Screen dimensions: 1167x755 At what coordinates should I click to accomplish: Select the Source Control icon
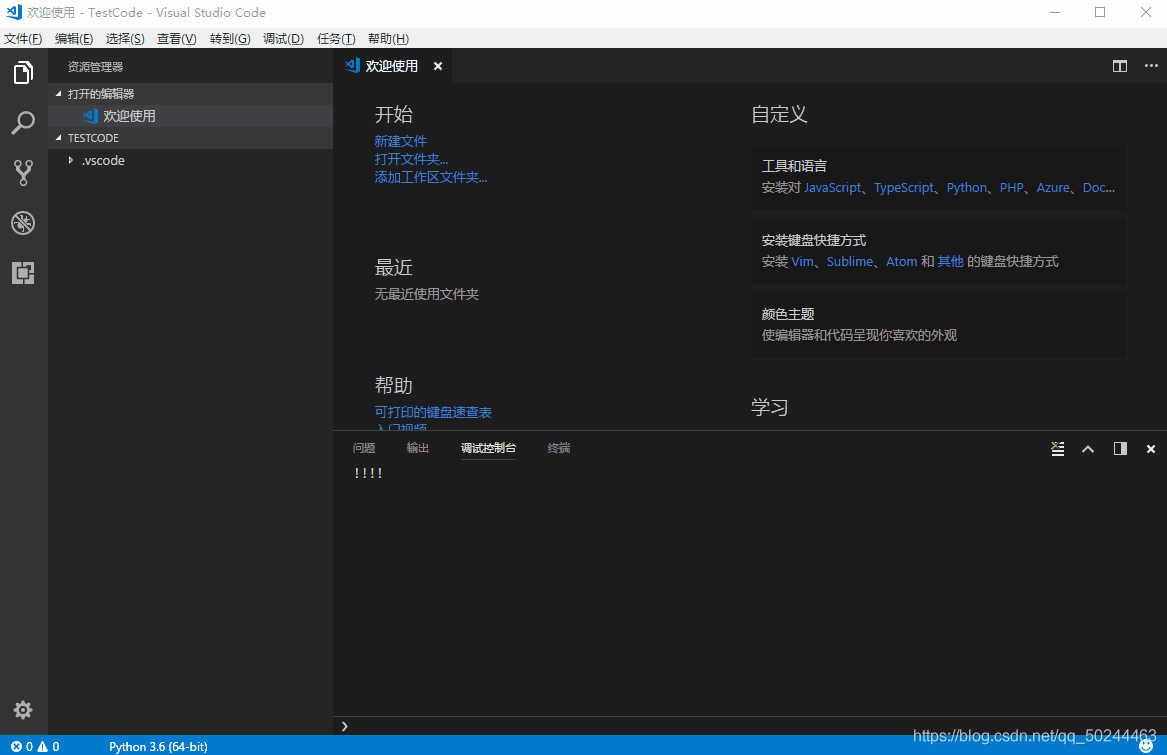coord(23,172)
